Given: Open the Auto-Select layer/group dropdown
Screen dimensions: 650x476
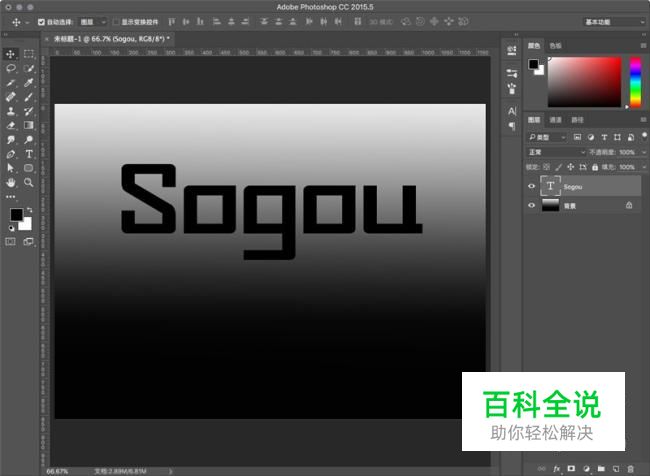Looking at the screenshot, I should 93,22.
